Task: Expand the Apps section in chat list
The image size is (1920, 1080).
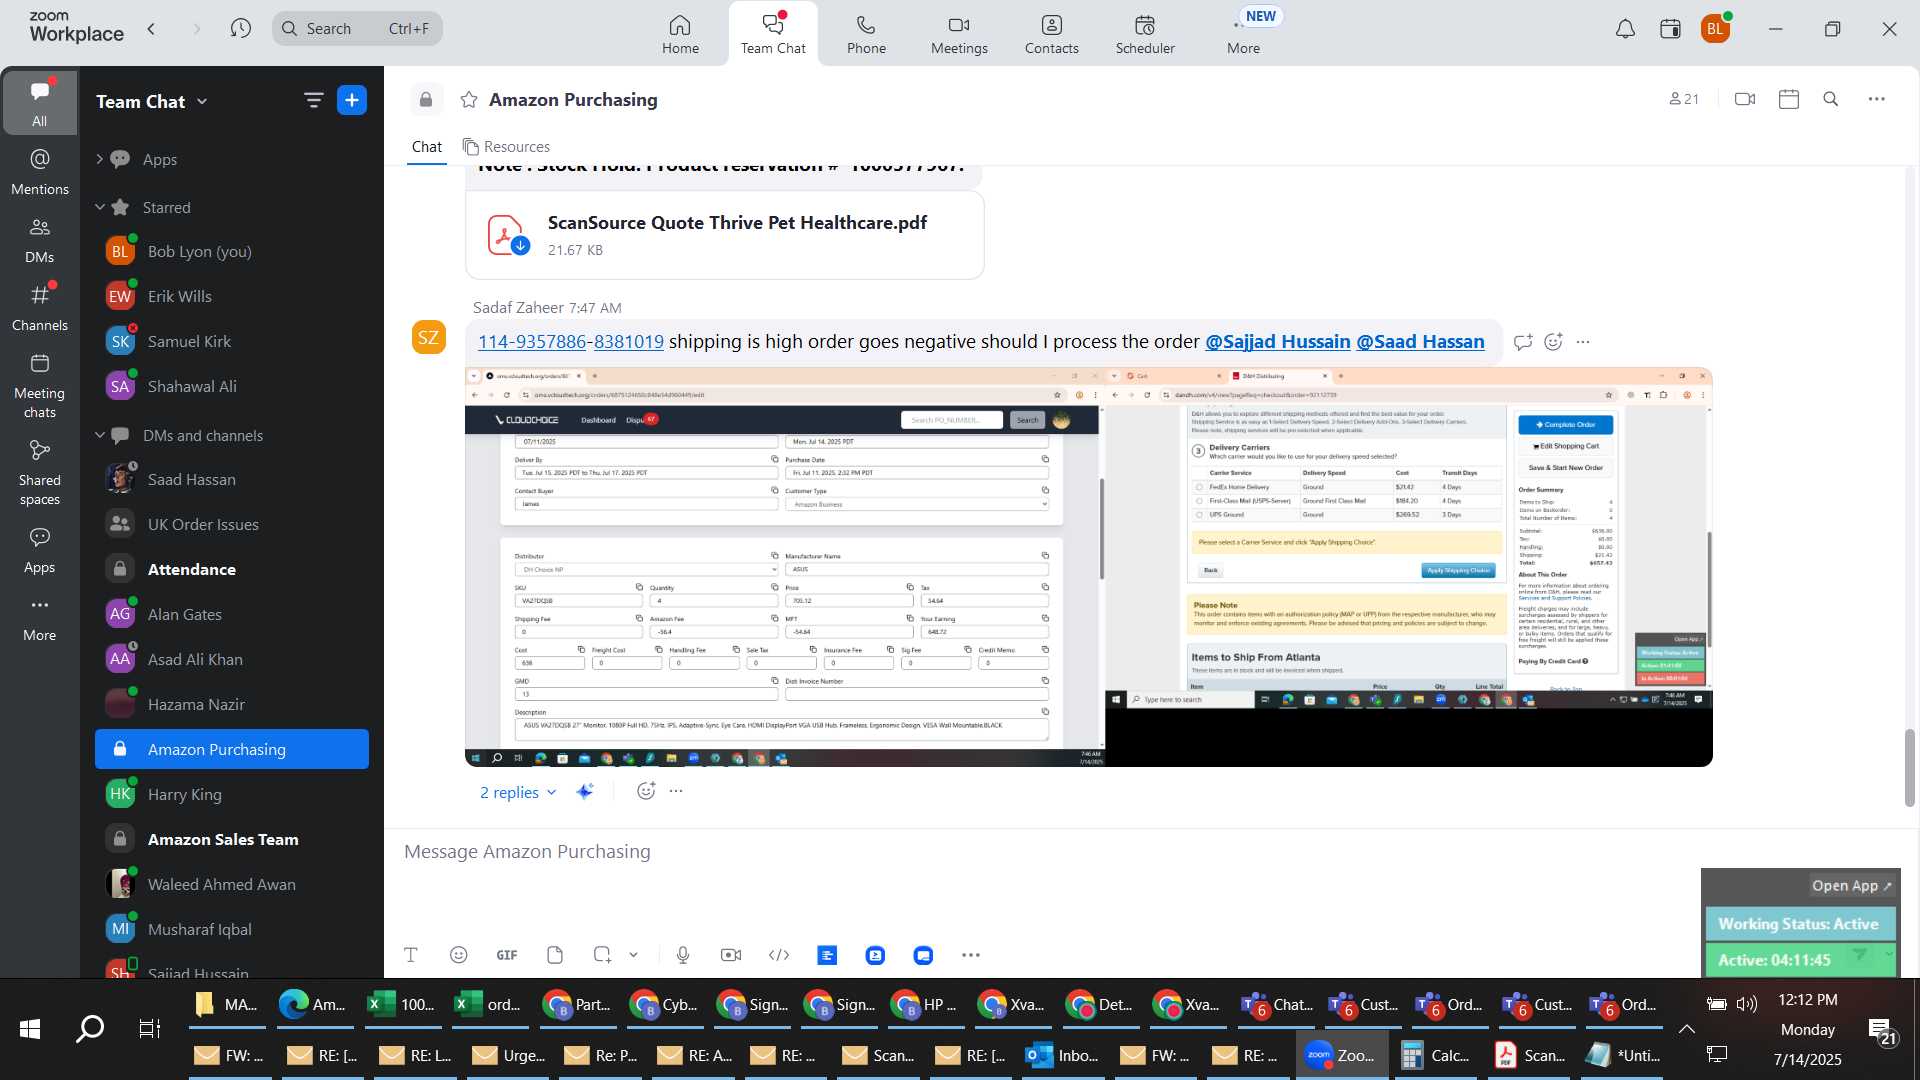Action: point(99,159)
